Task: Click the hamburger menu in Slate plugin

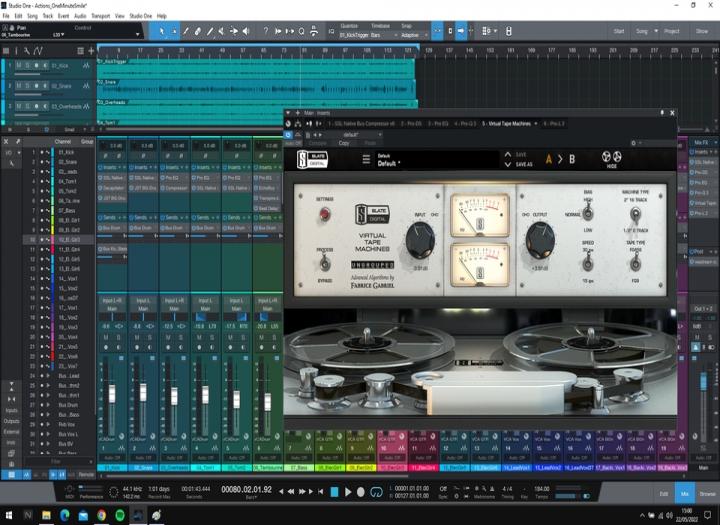Action: pyautogui.click(x=366, y=159)
